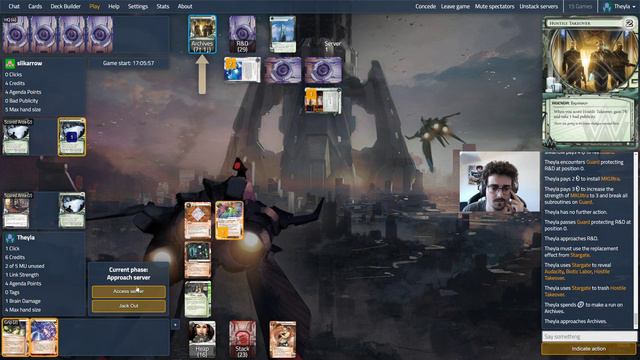
Task: Select the Grip card labeled Grip
Action: 15,337
